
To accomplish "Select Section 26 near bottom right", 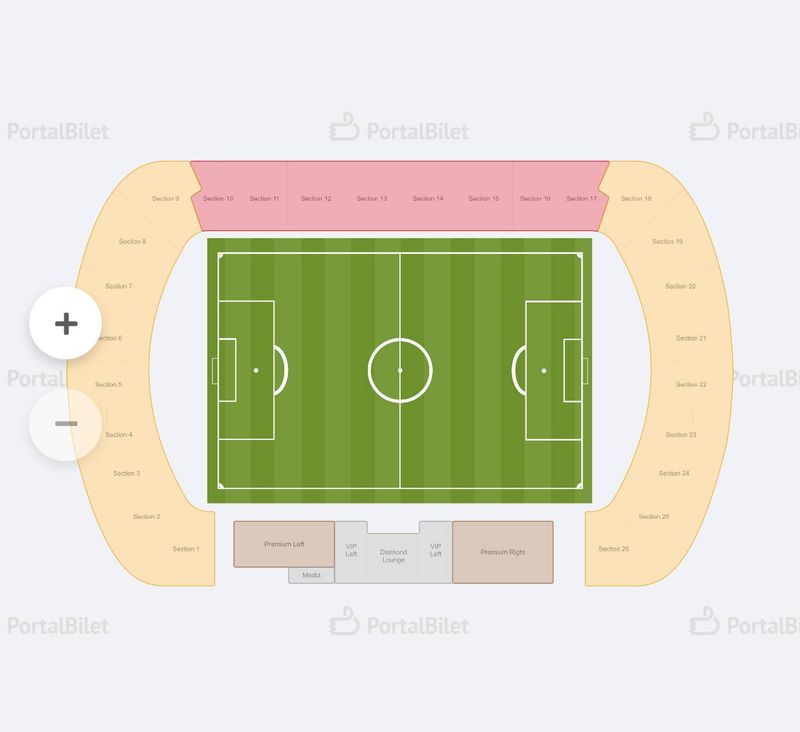I will coord(613,549).
